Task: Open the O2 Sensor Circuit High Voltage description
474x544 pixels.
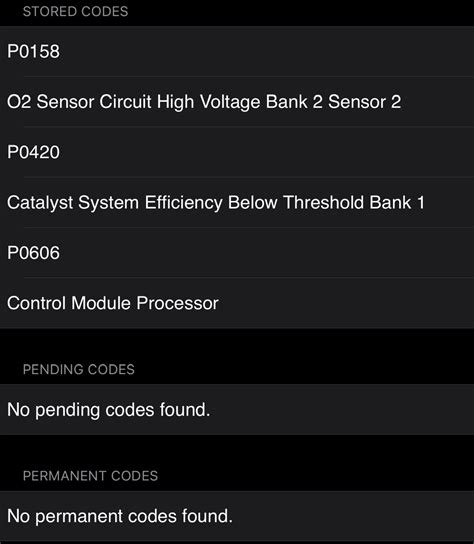Action: [237, 102]
